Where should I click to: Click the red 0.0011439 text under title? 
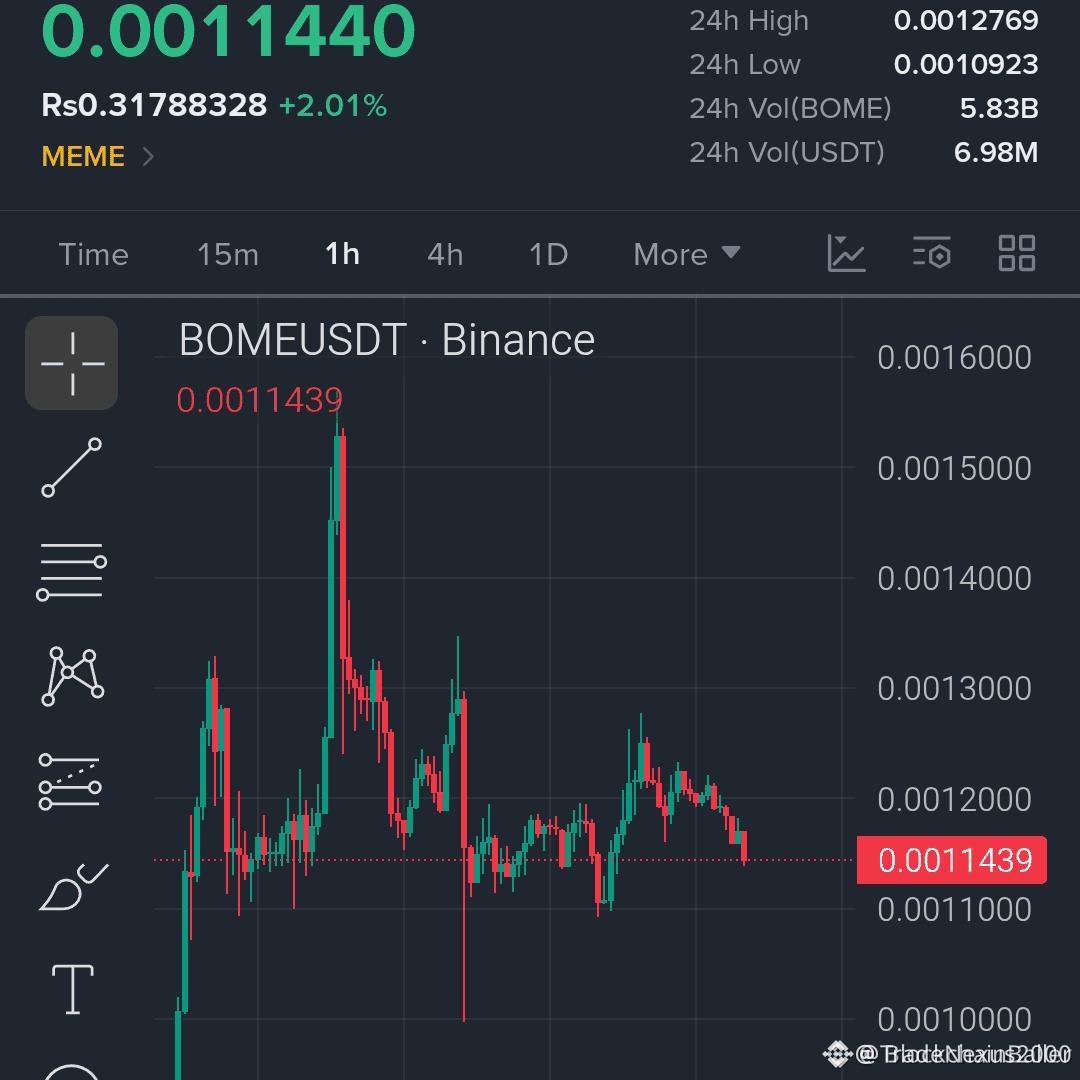[260, 400]
